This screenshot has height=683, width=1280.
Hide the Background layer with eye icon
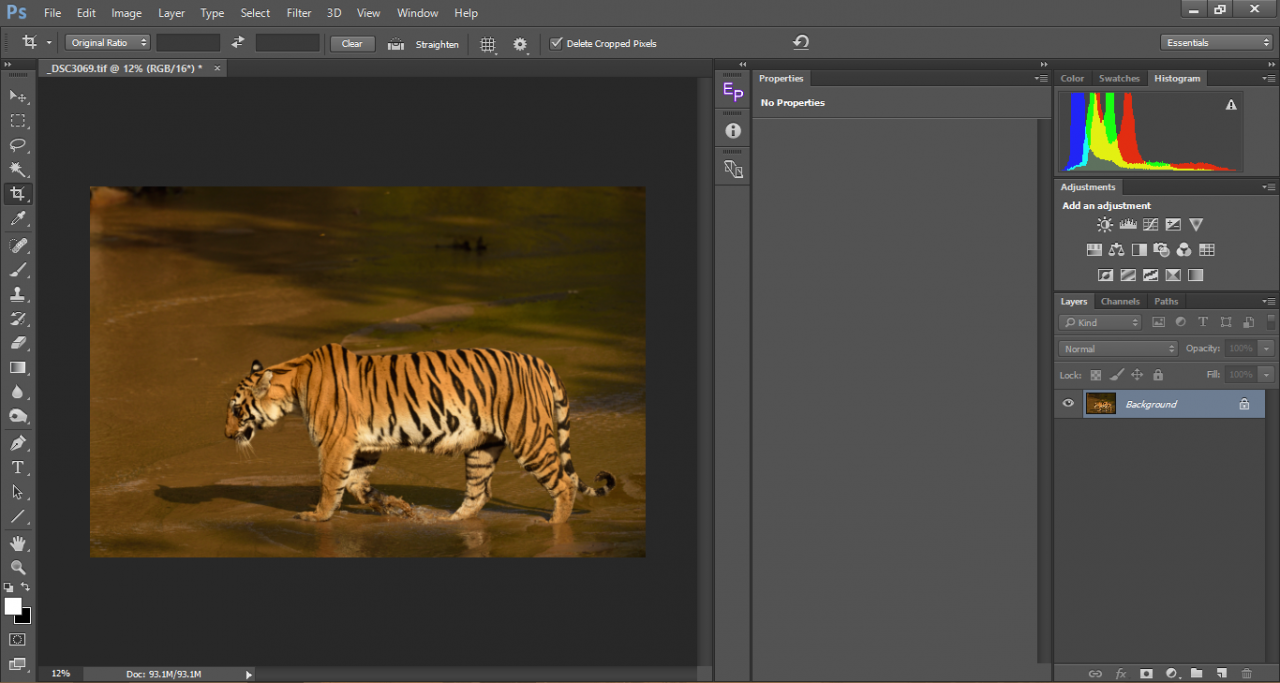click(1068, 404)
